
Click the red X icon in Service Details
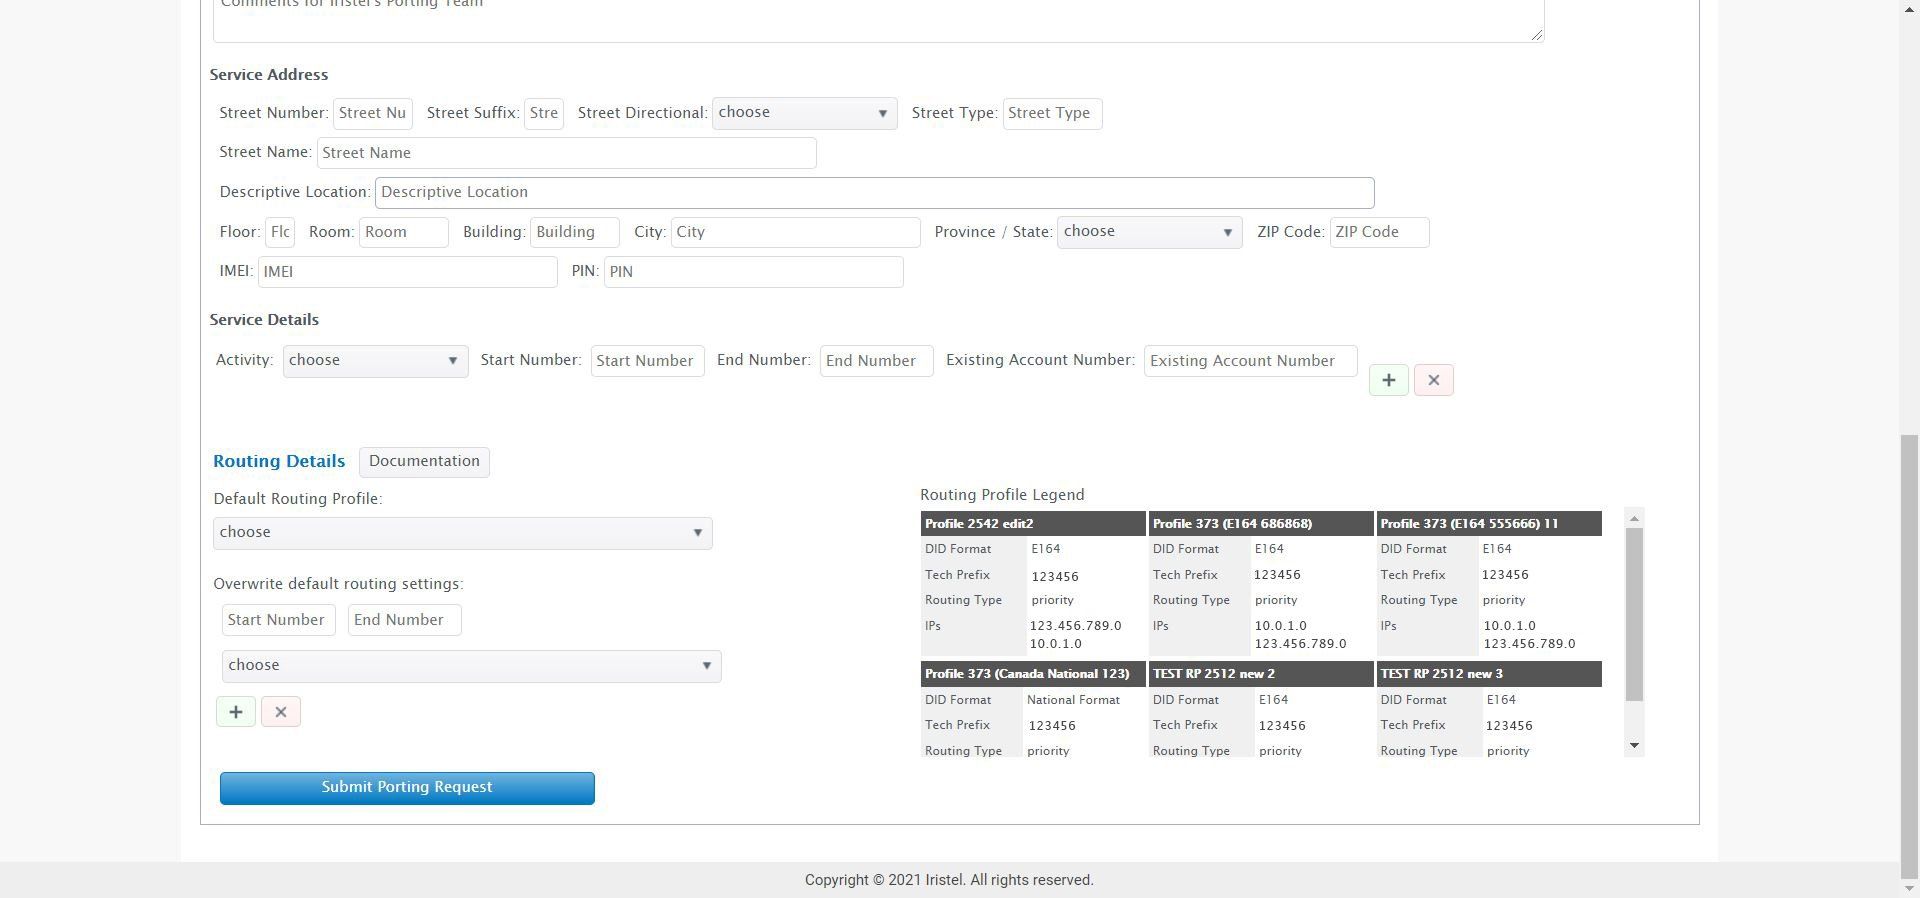tap(1433, 380)
